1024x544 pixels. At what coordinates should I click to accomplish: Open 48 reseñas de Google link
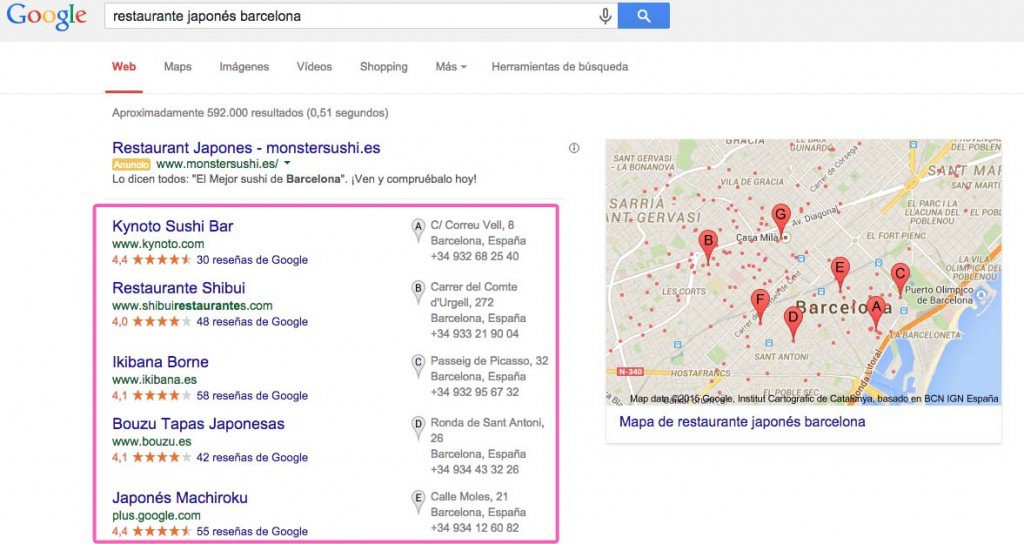coord(252,321)
